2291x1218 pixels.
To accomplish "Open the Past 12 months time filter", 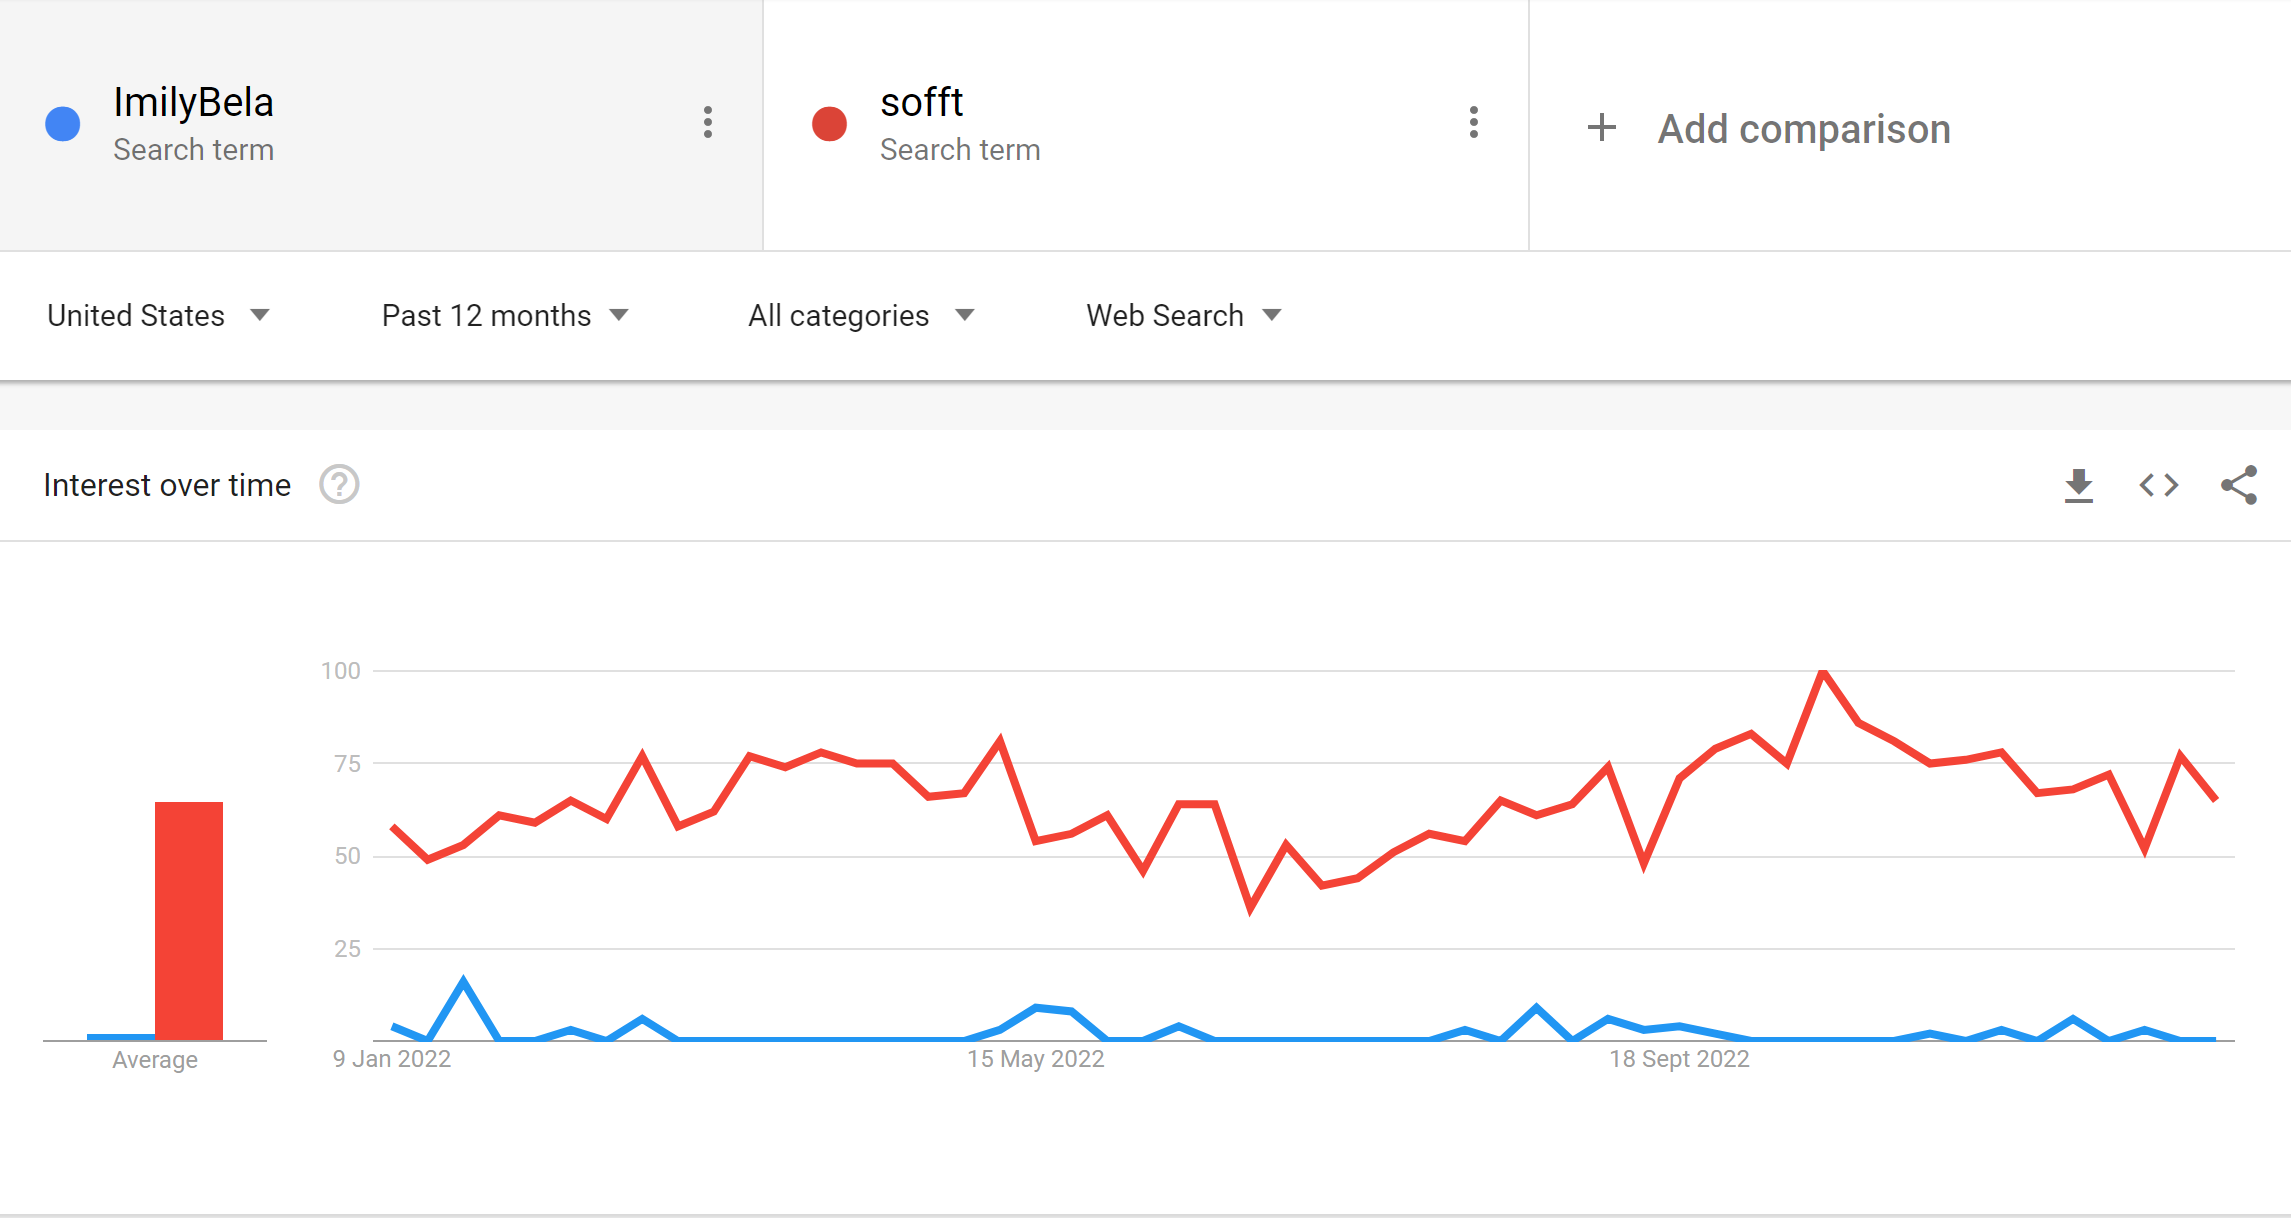I will pos(505,316).
